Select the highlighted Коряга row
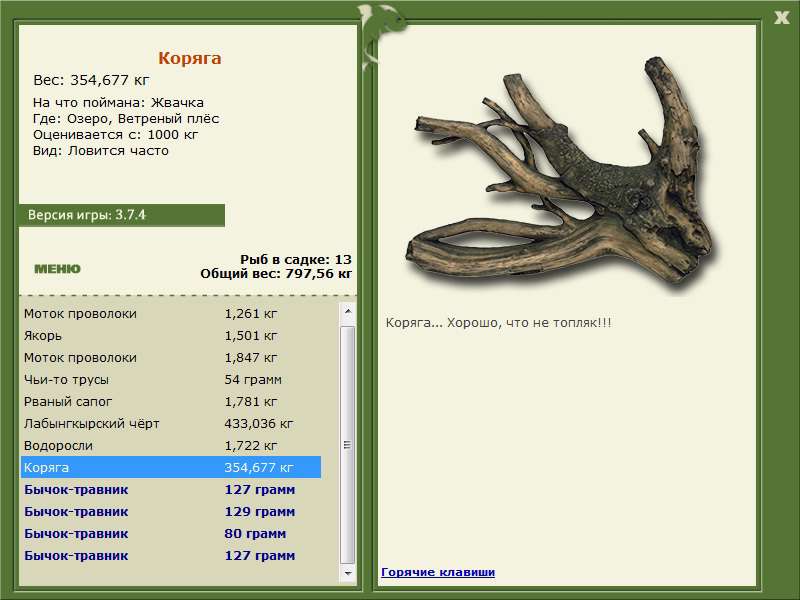The height and width of the screenshot is (600, 800). (170, 468)
